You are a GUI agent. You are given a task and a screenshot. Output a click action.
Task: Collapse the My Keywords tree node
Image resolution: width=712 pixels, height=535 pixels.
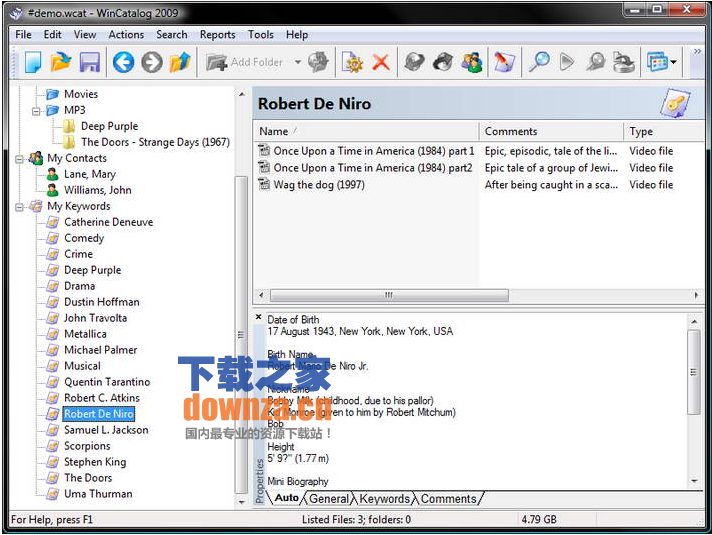tap(20, 207)
